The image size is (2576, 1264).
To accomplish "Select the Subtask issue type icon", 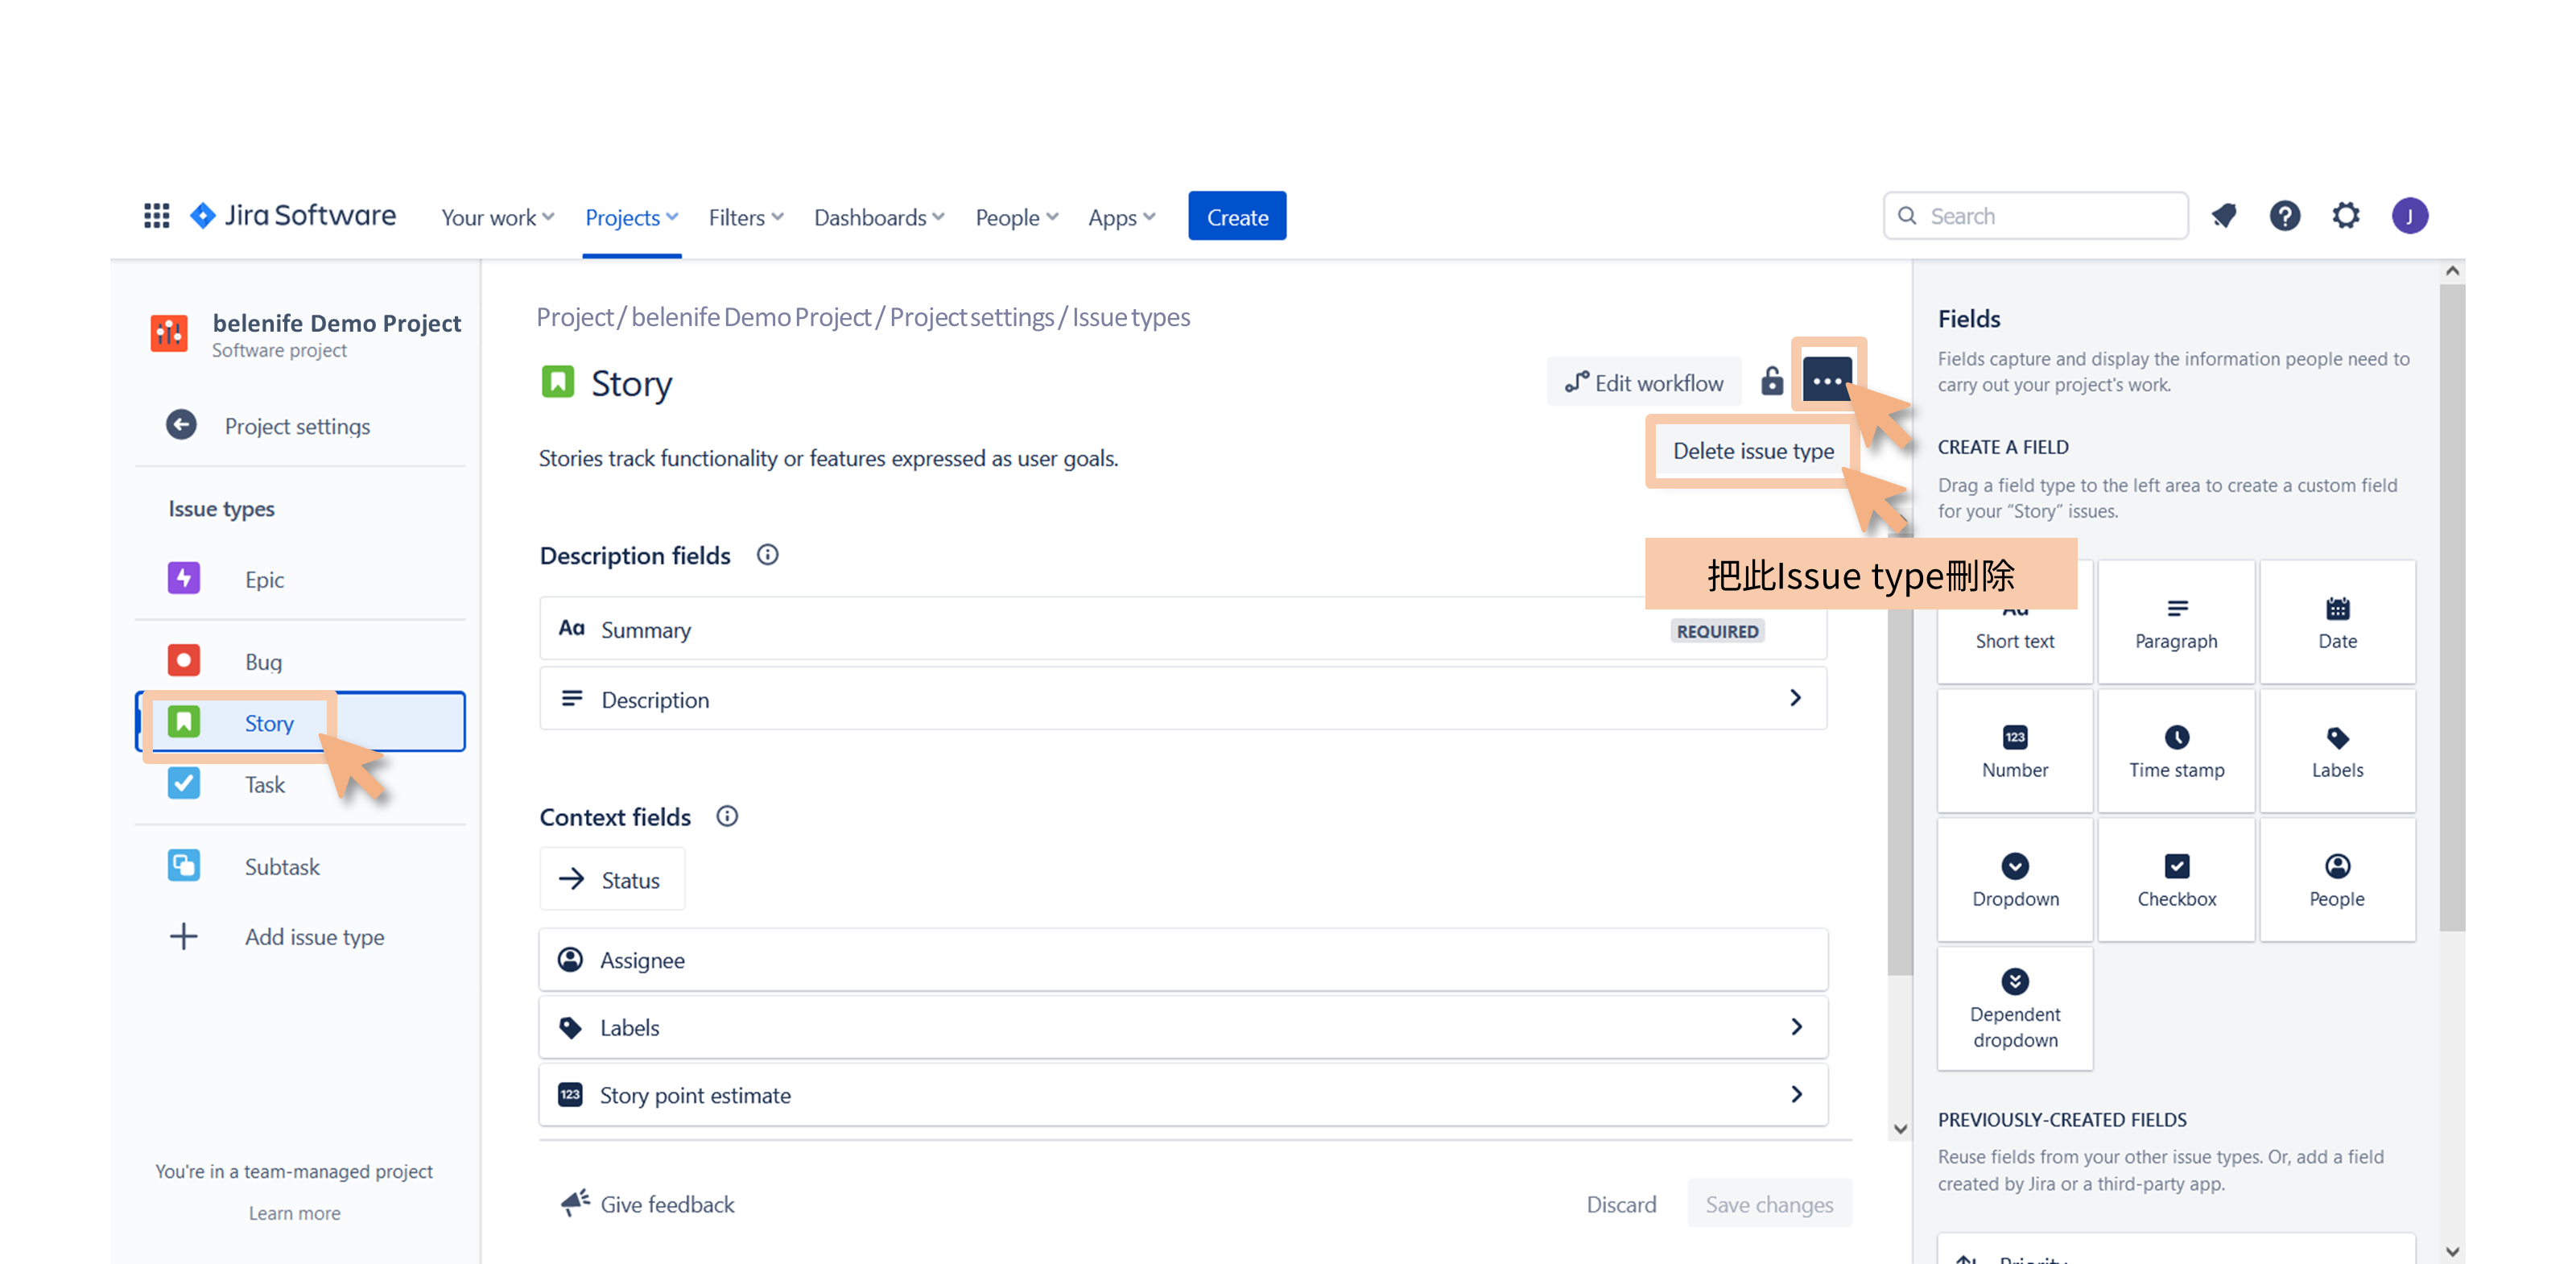I will click(x=184, y=865).
